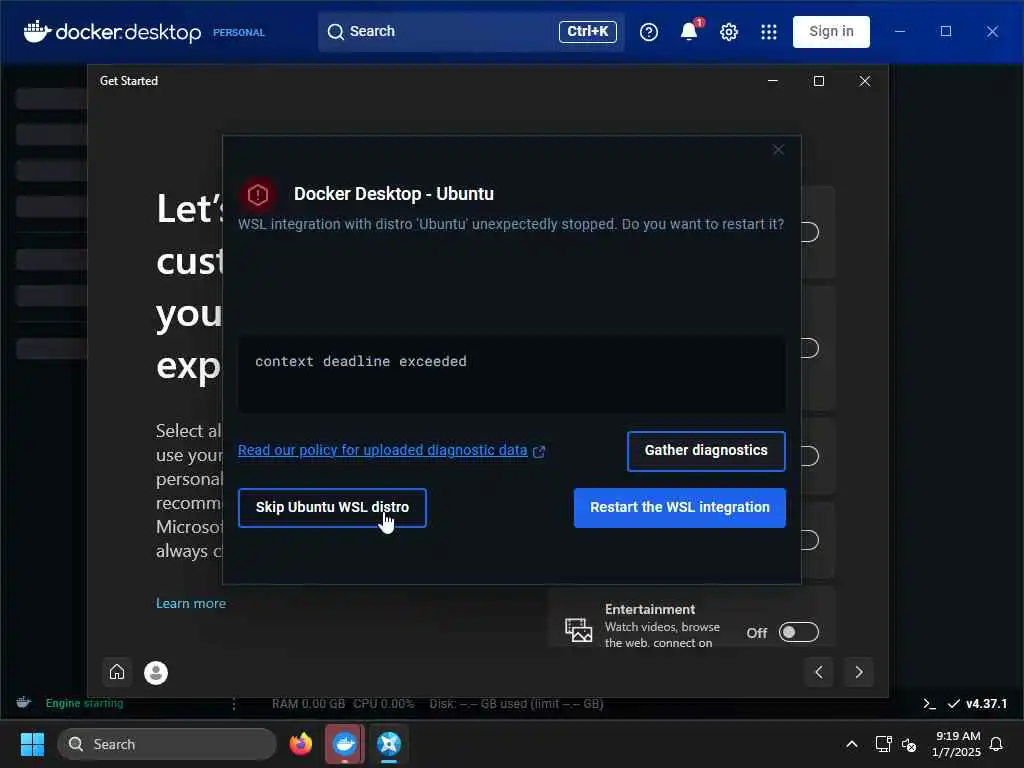Screen dimensions: 1024x768
Task: Click the context deadline exceeded message box
Action: [x=511, y=374]
